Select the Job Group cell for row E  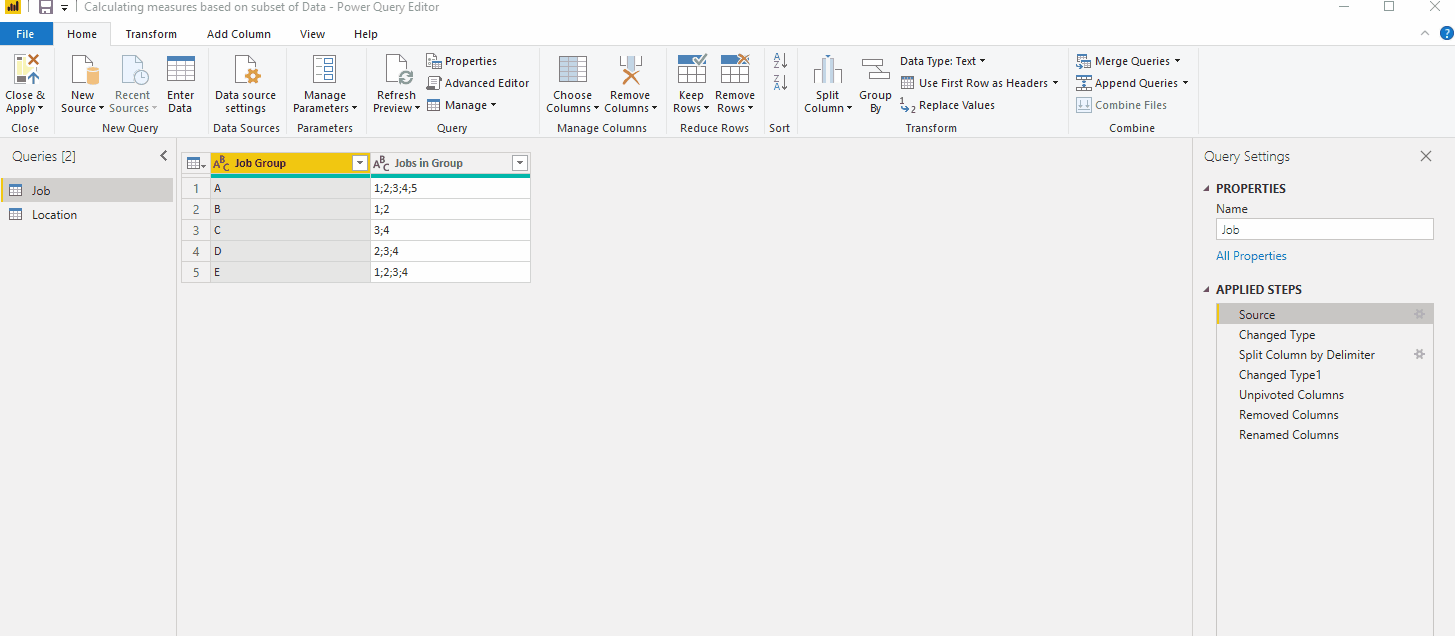290,272
